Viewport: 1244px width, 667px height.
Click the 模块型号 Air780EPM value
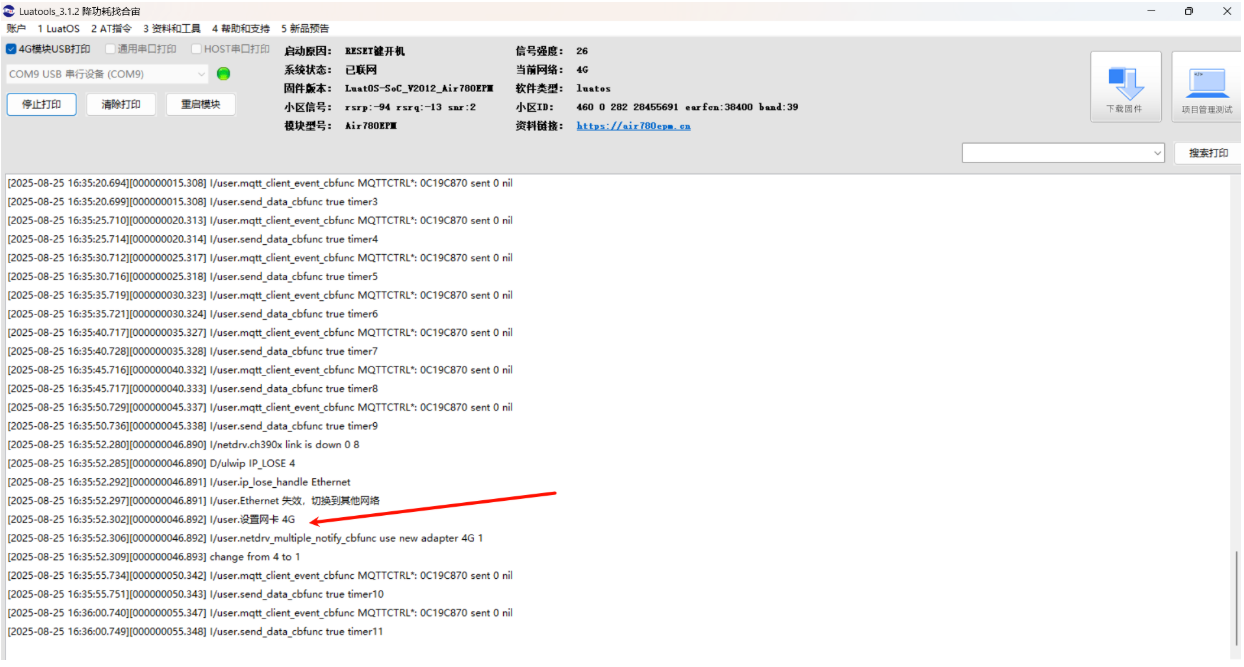click(370, 126)
